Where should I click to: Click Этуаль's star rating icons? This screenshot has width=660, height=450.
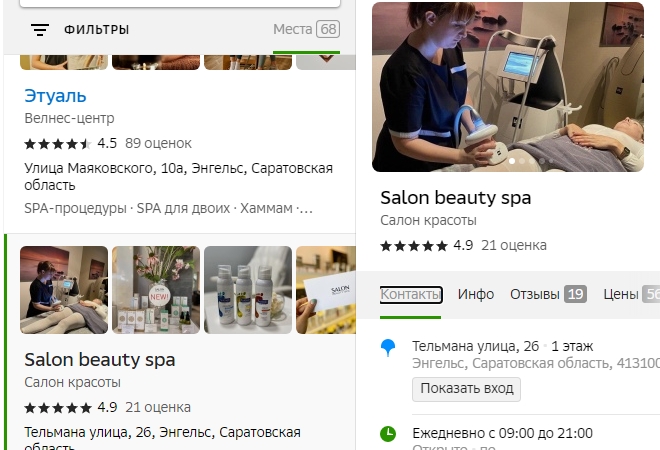tap(58, 143)
